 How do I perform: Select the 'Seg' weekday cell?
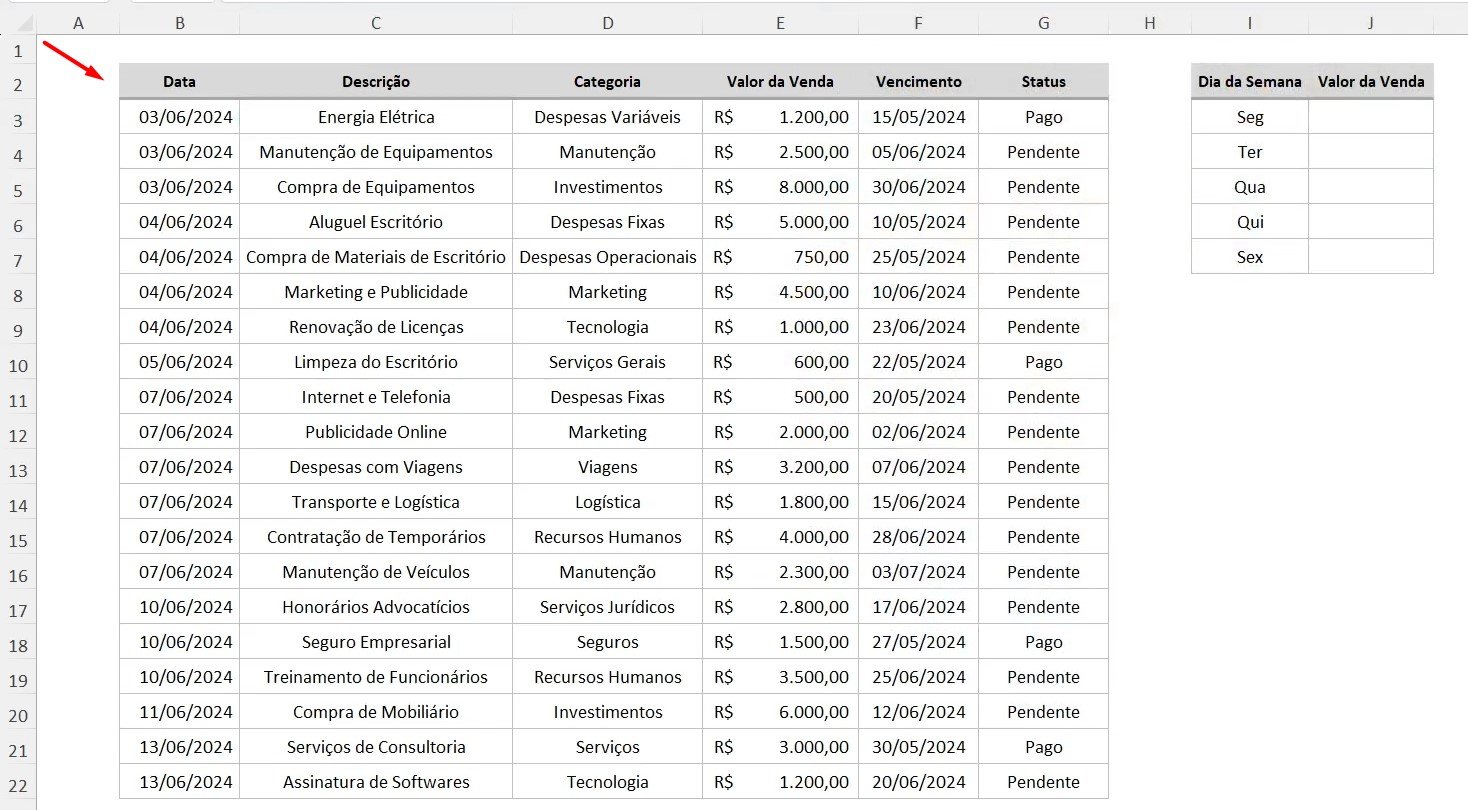pos(1250,117)
